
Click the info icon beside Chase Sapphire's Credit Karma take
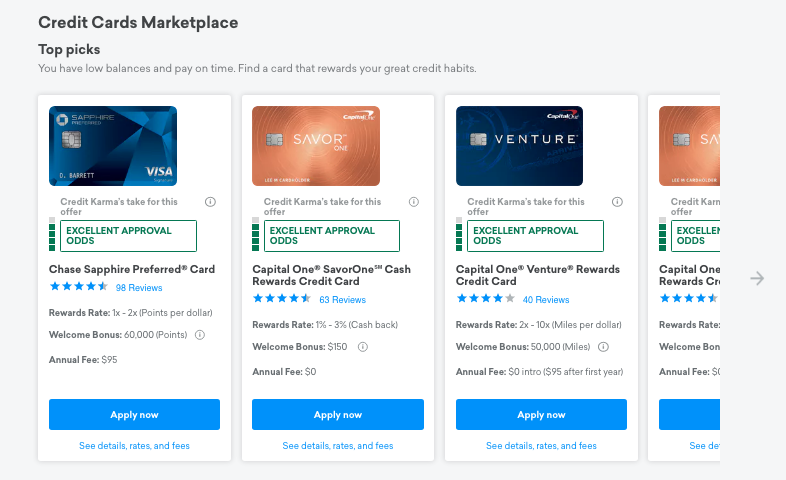click(x=211, y=202)
